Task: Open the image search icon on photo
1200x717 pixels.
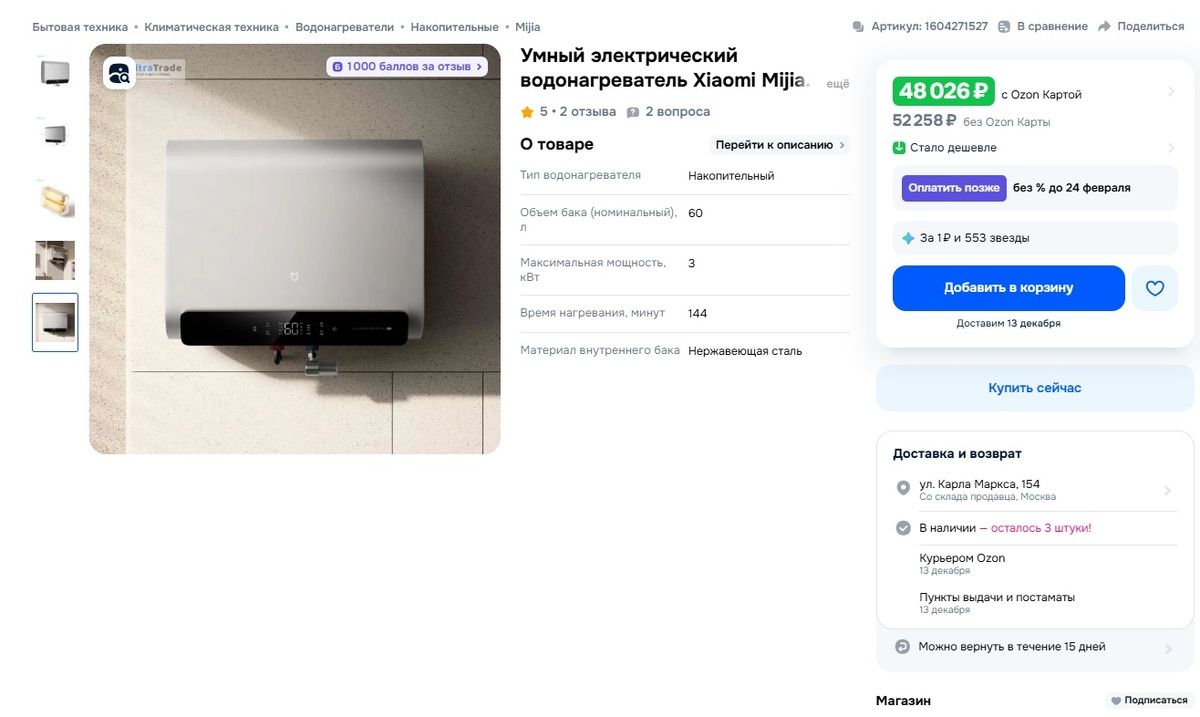Action: point(120,73)
